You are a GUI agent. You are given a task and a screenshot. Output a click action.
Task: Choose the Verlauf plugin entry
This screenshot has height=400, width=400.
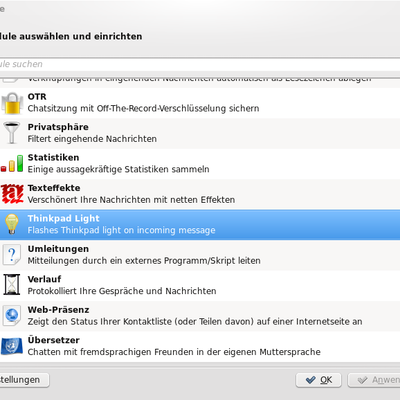click(200, 286)
